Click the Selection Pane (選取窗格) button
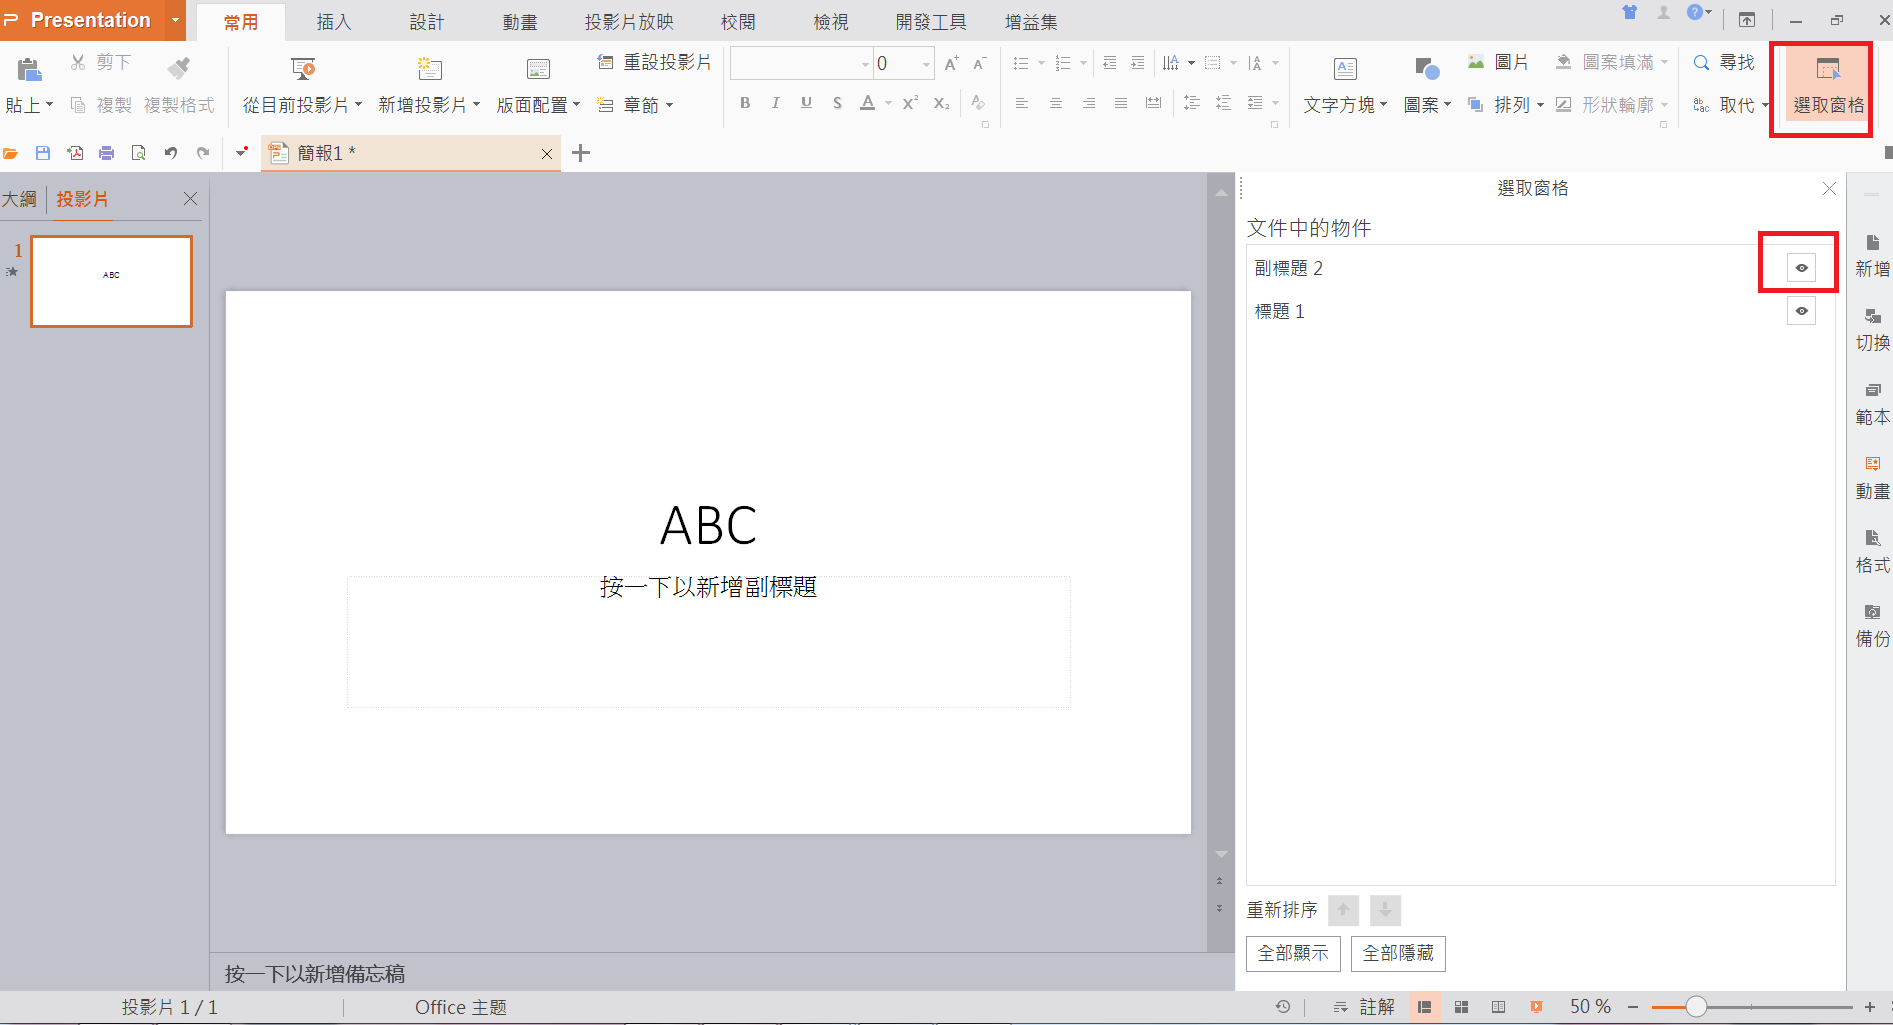1893x1025 pixels. pos(1828,86)
